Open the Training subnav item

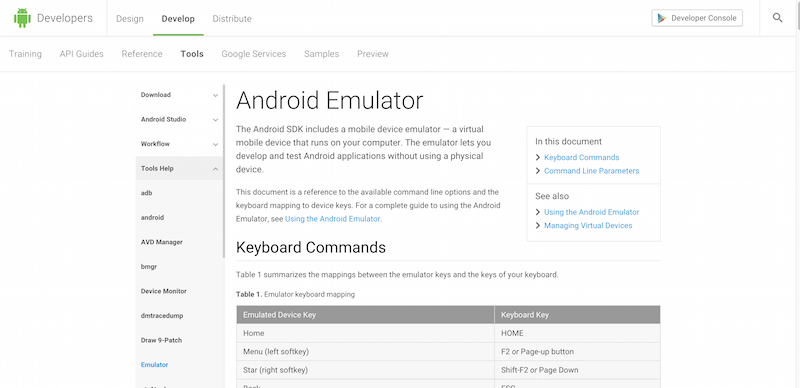26,54
